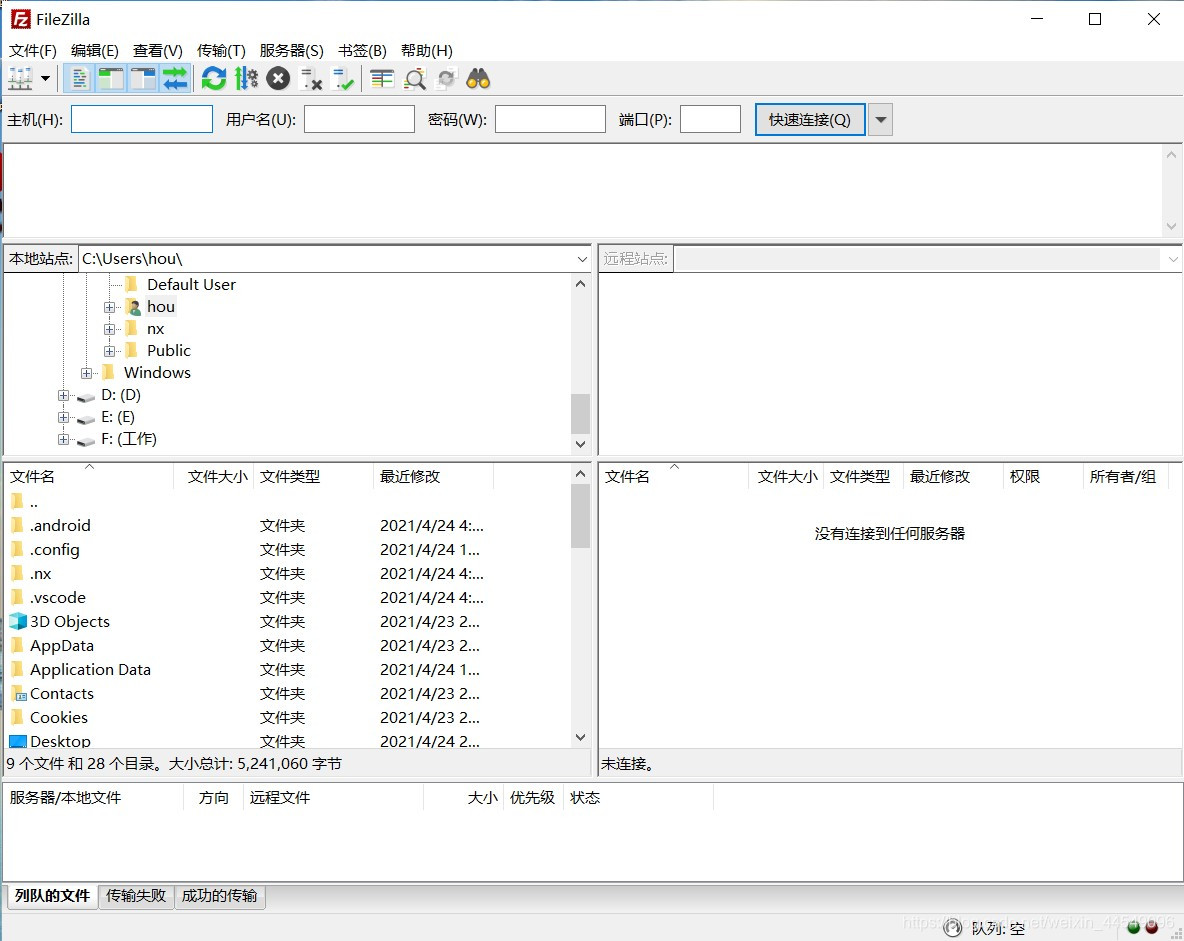
Task: Expand the Public folder in tree
Action: tap(109, 351)
